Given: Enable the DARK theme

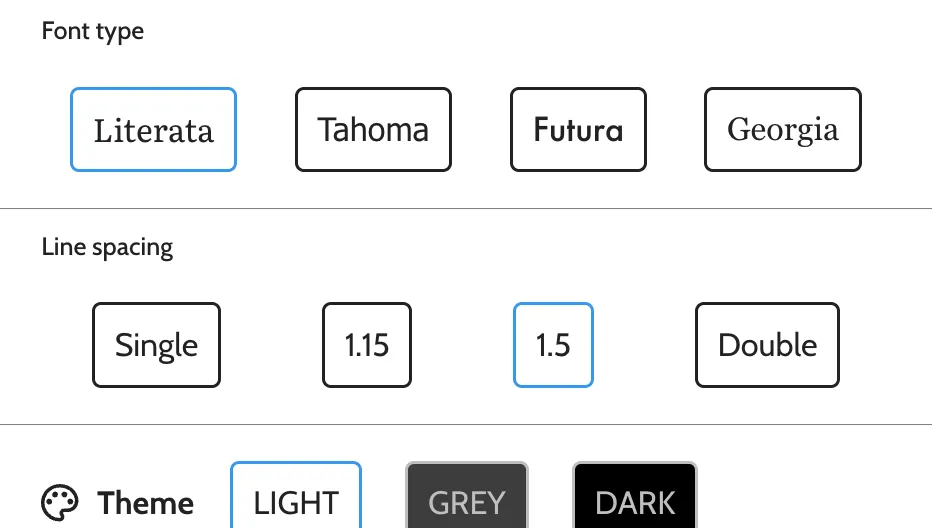Looking at the screenshot, I should [635, 500].
